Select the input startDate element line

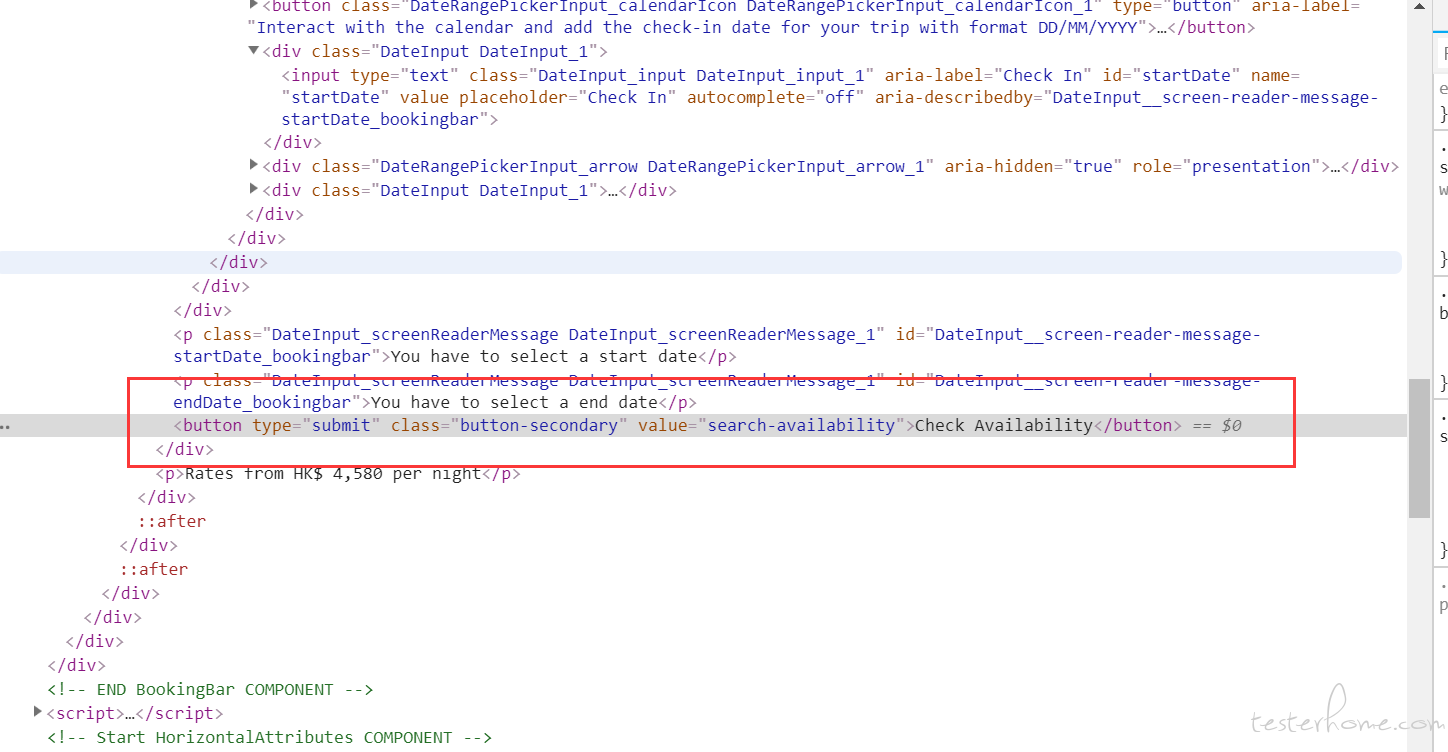830,98
